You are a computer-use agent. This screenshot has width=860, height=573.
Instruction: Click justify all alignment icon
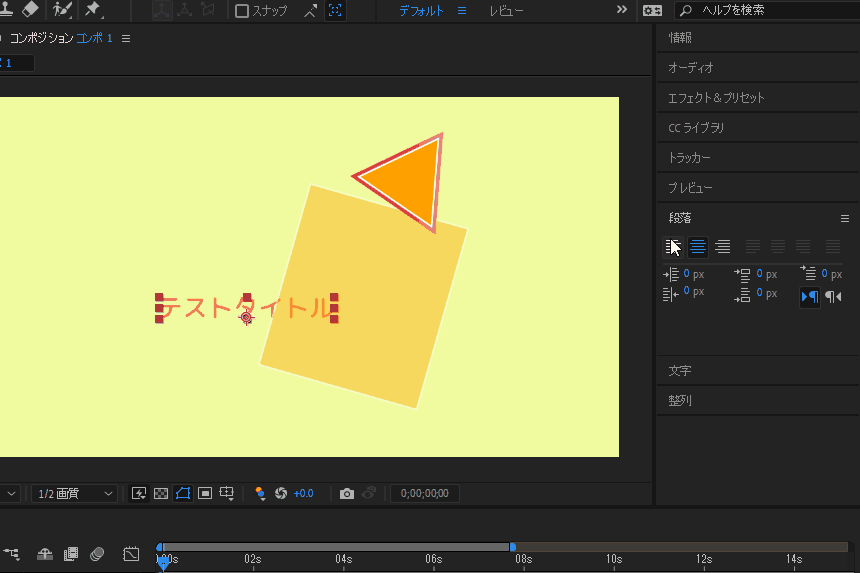point(833,247)
